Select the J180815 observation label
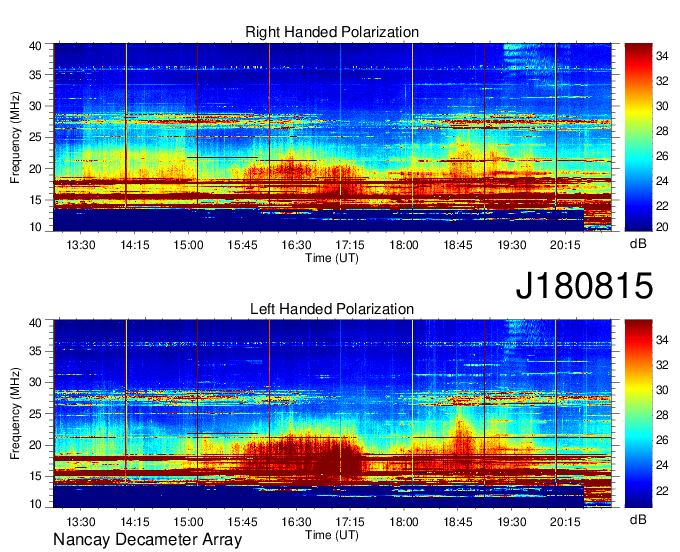The image size is (680, 552). point(584,285)
